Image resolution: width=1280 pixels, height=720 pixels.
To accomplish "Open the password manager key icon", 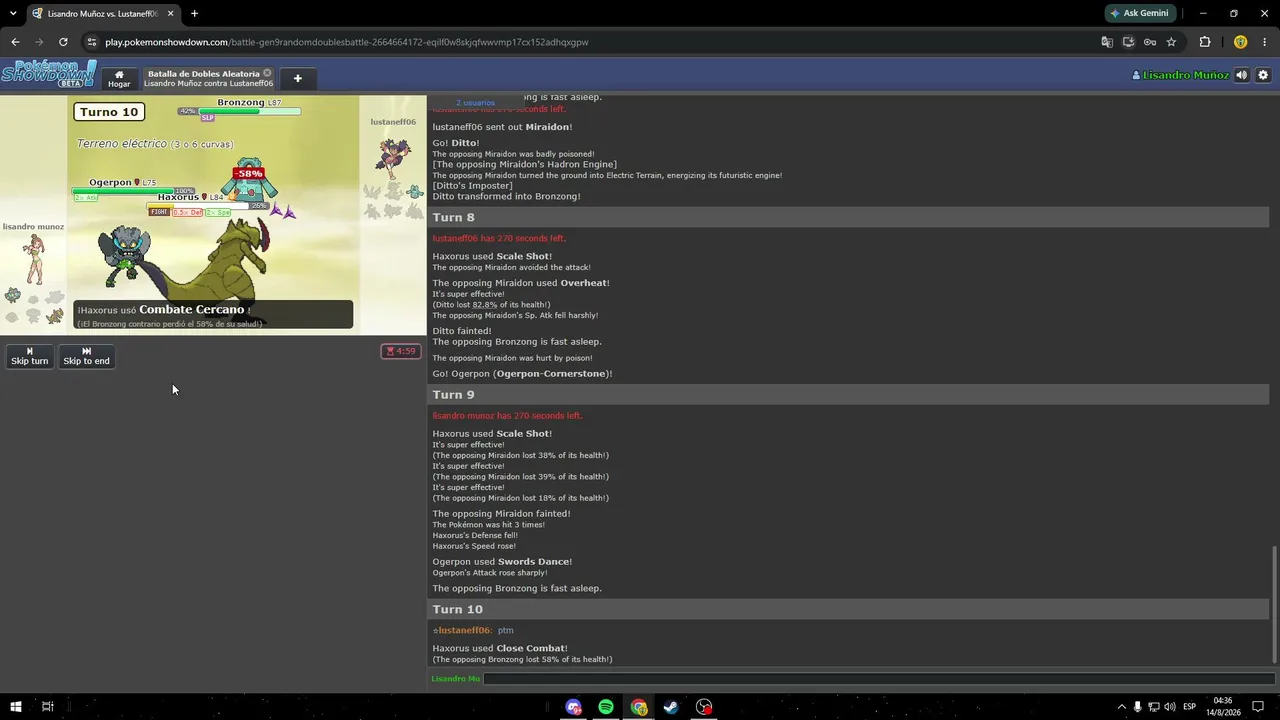I will 1150,42.
